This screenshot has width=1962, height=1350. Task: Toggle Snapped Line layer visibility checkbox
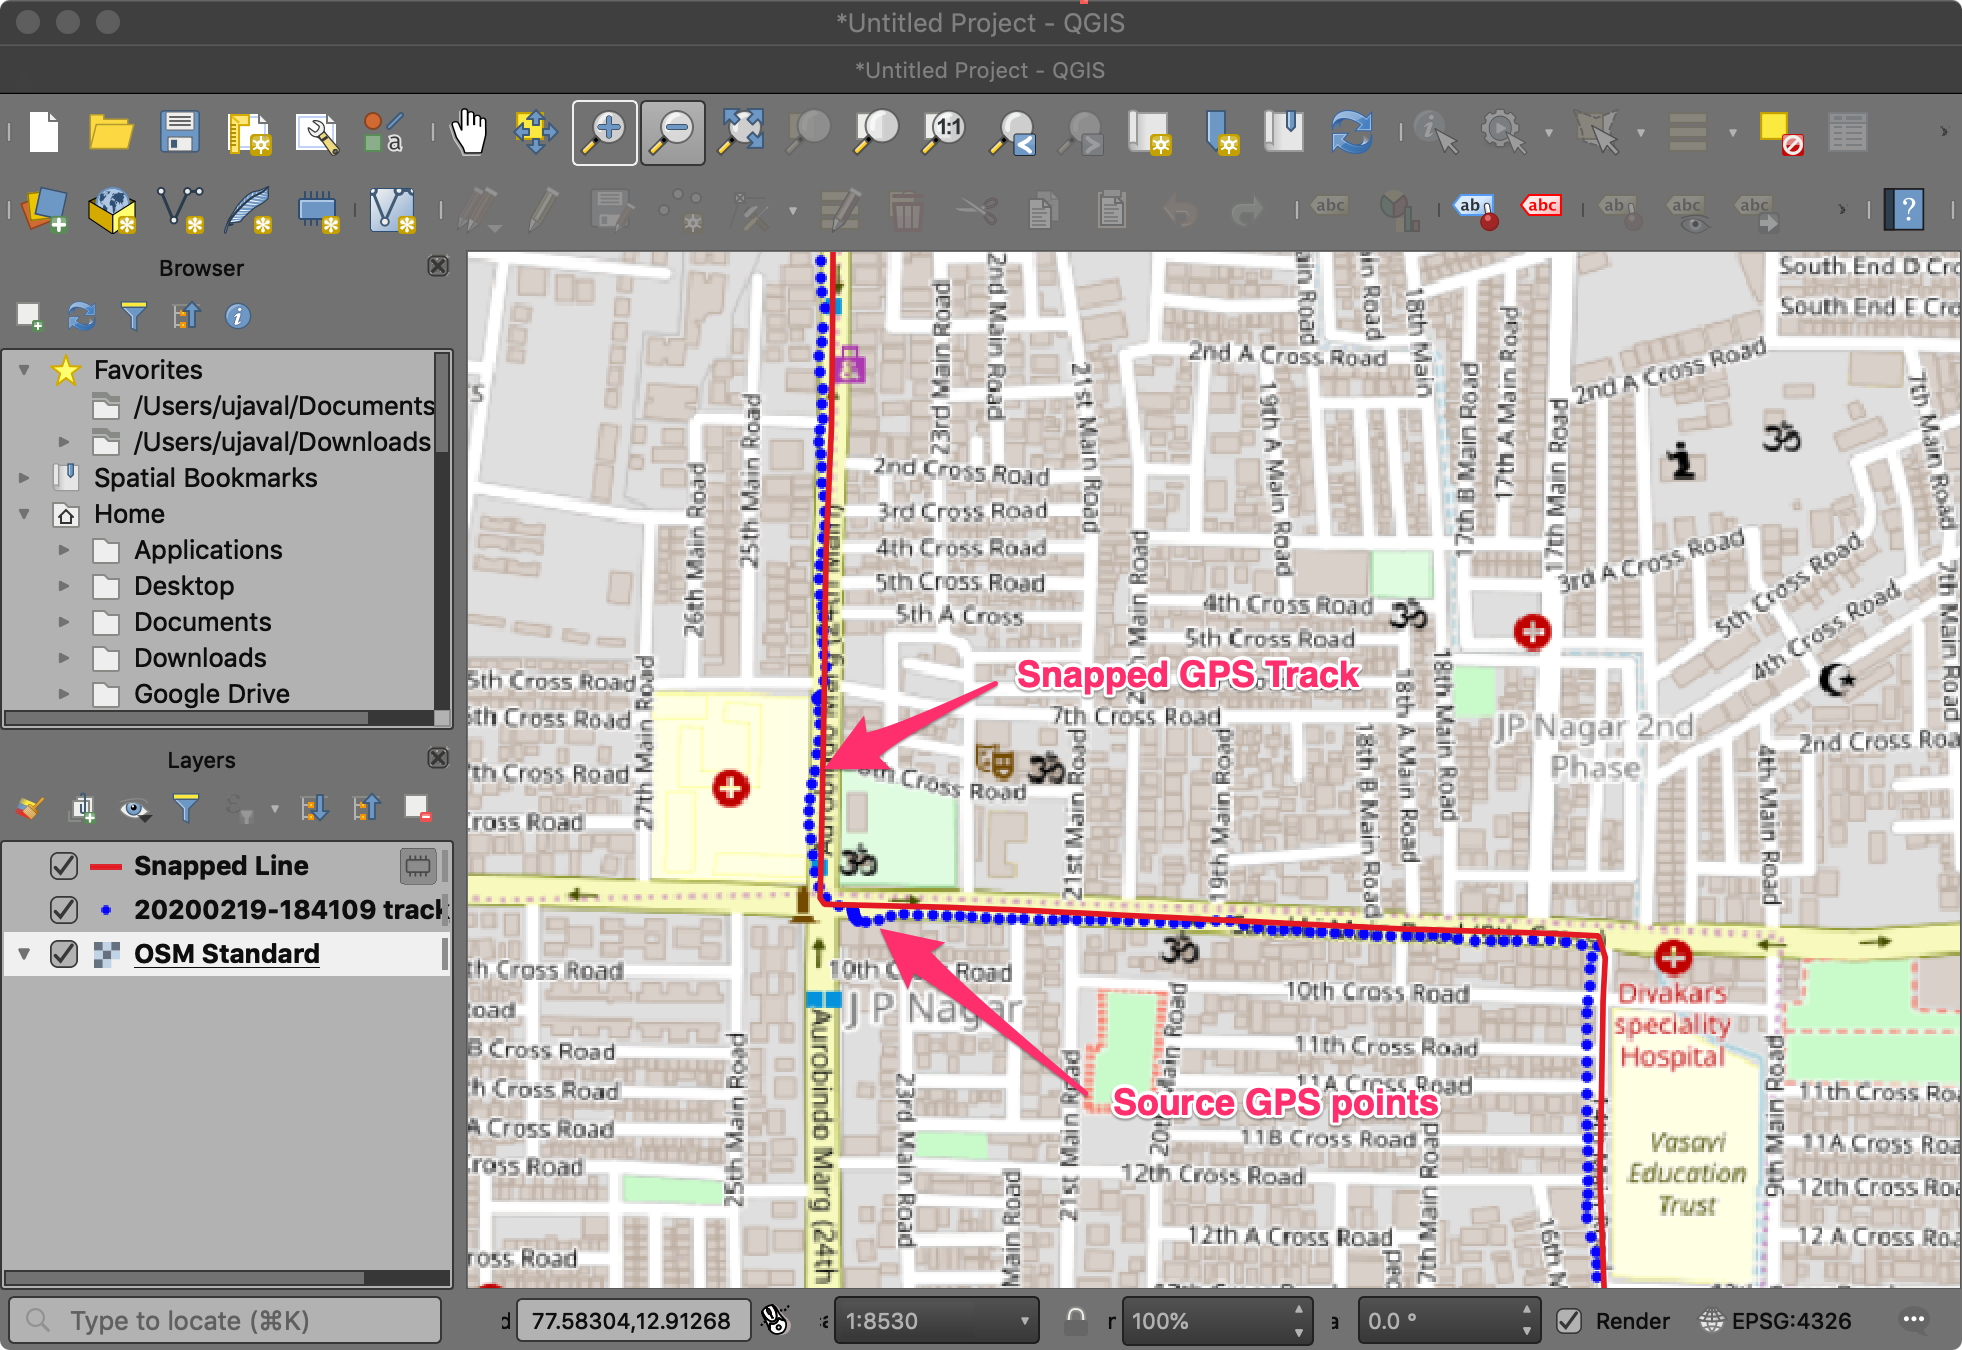click(x=64, y=865)
